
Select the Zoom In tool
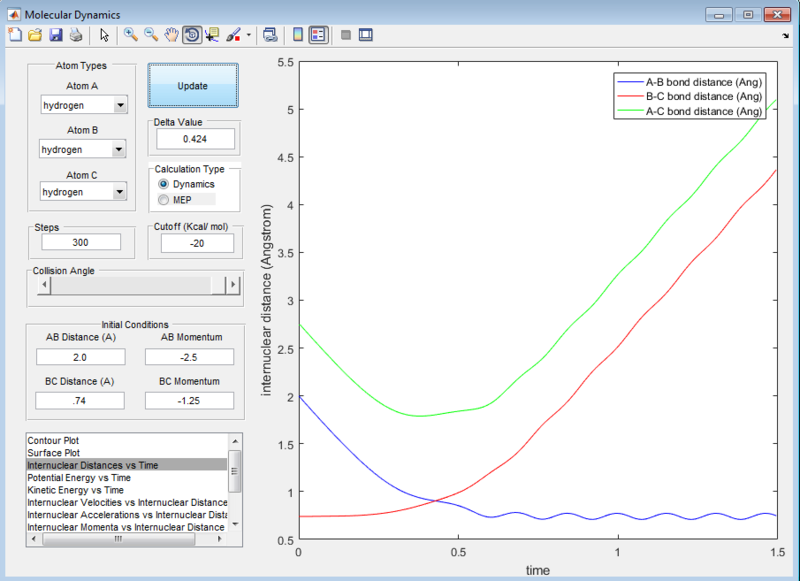[x=130, y=34]
